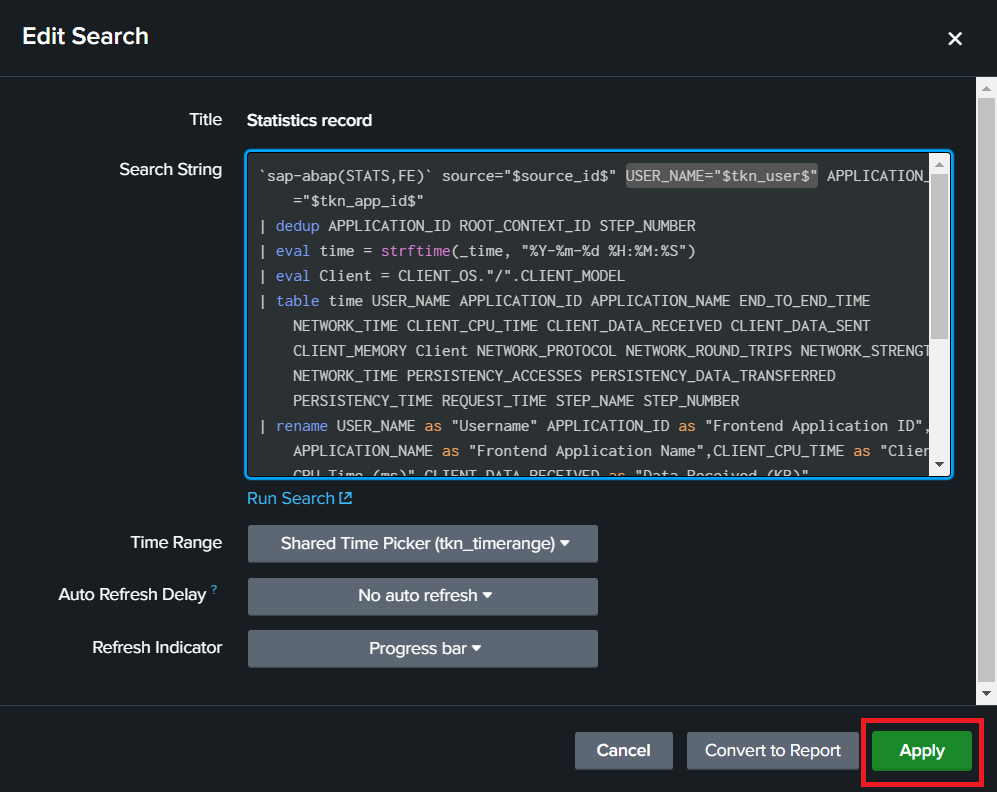The image size is (997, 792).
Task: Click the external link icon beside Run Search
Action: (x=346, y=498)
